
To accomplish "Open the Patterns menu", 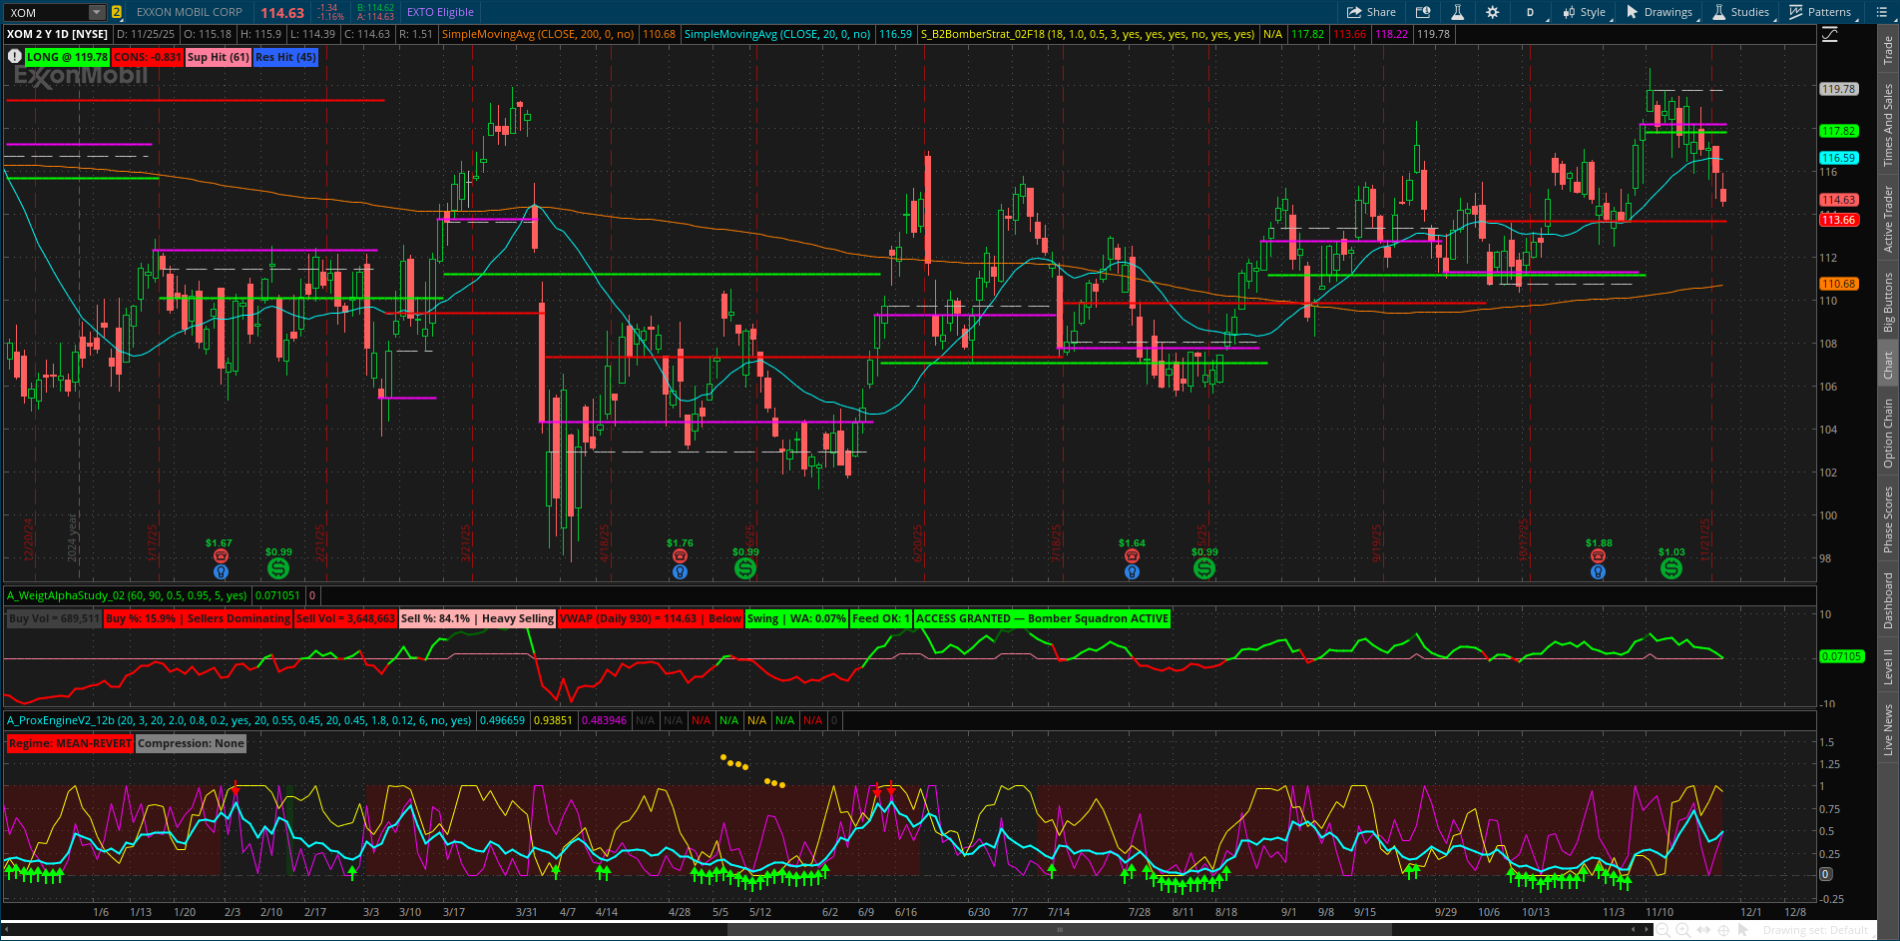I will (x=1820, y=12).
